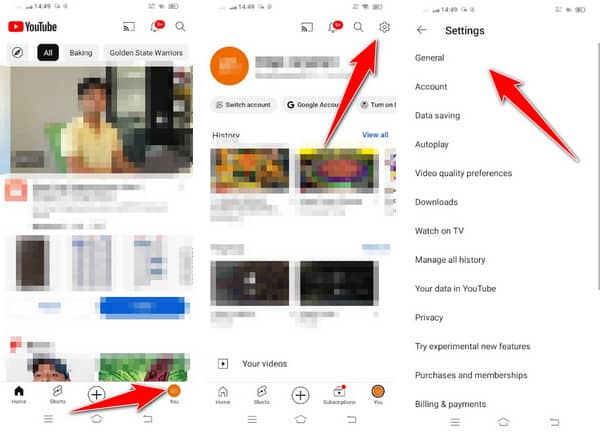Tap View all next to History
The height and width of the screenshot is (432, 600).
[x=375, y=135]
